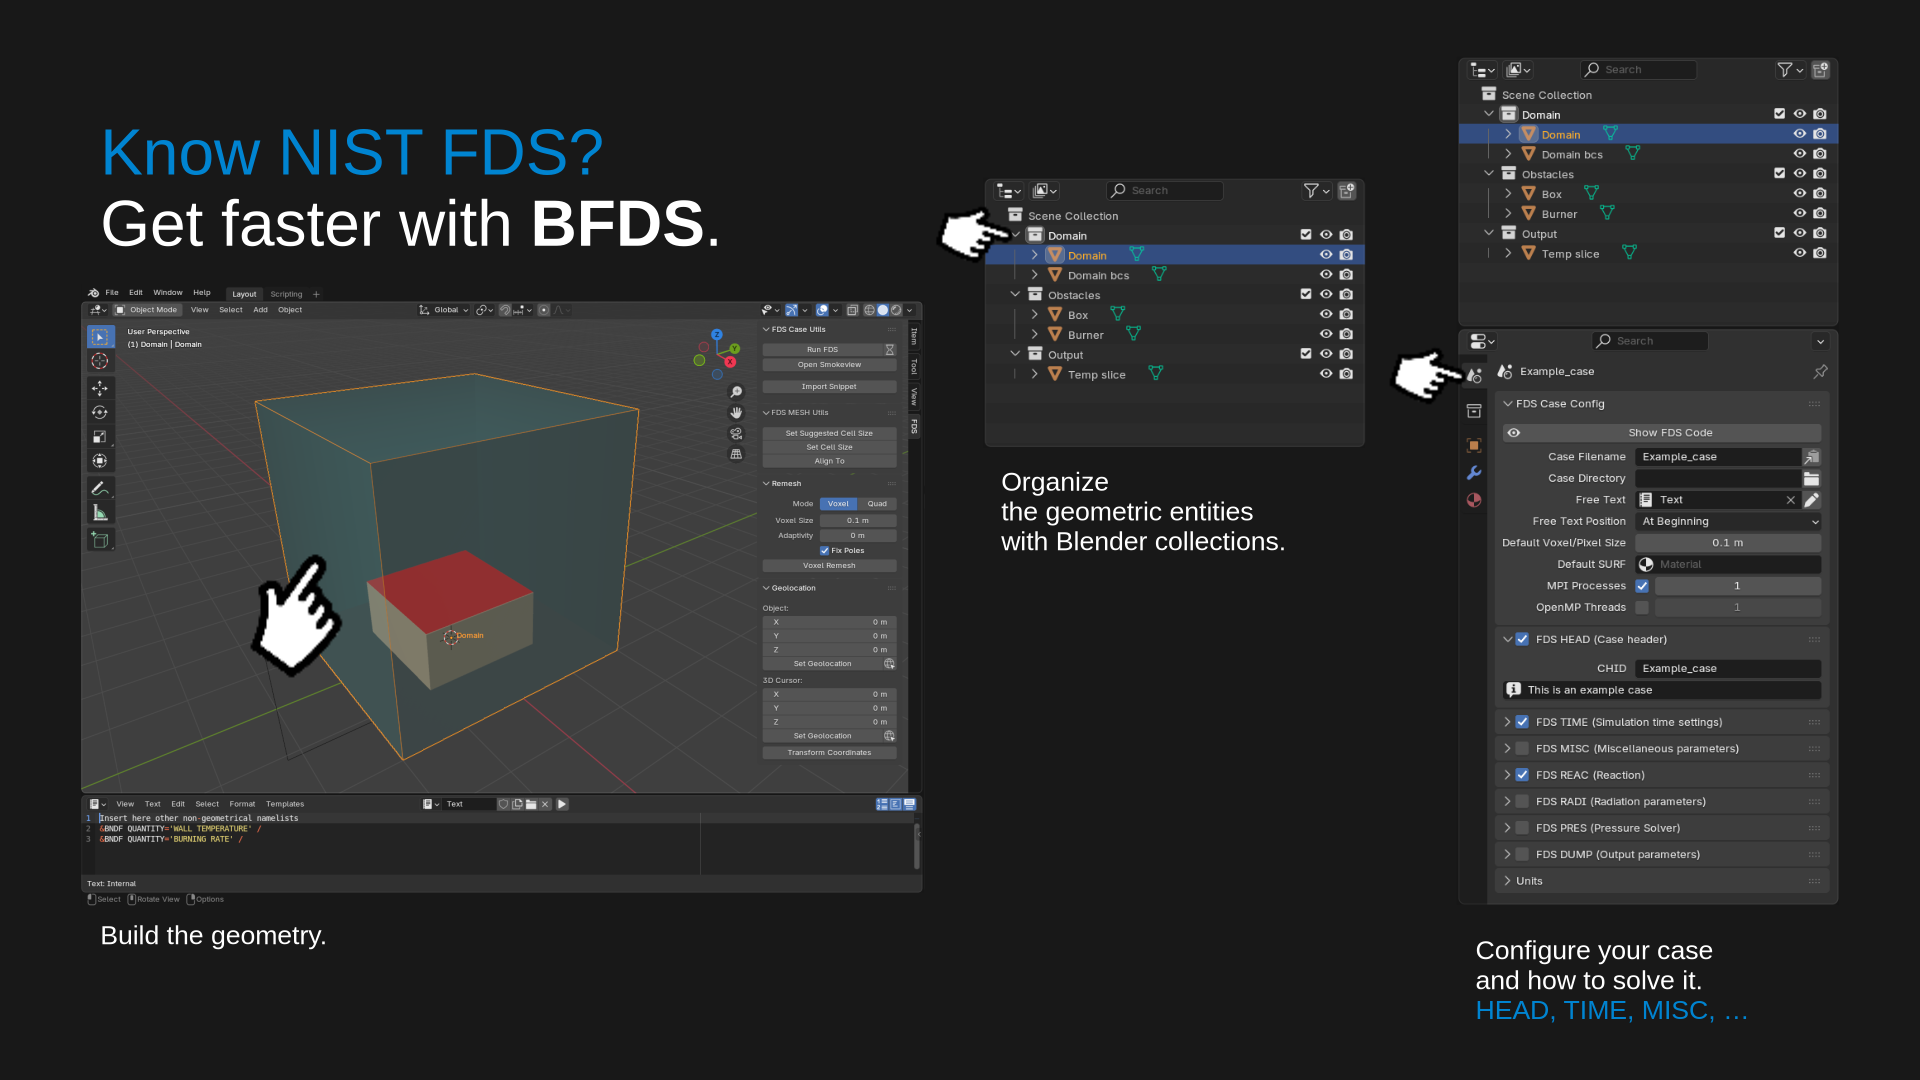Enable the FDS MISC checkbox

(1522, 749)
